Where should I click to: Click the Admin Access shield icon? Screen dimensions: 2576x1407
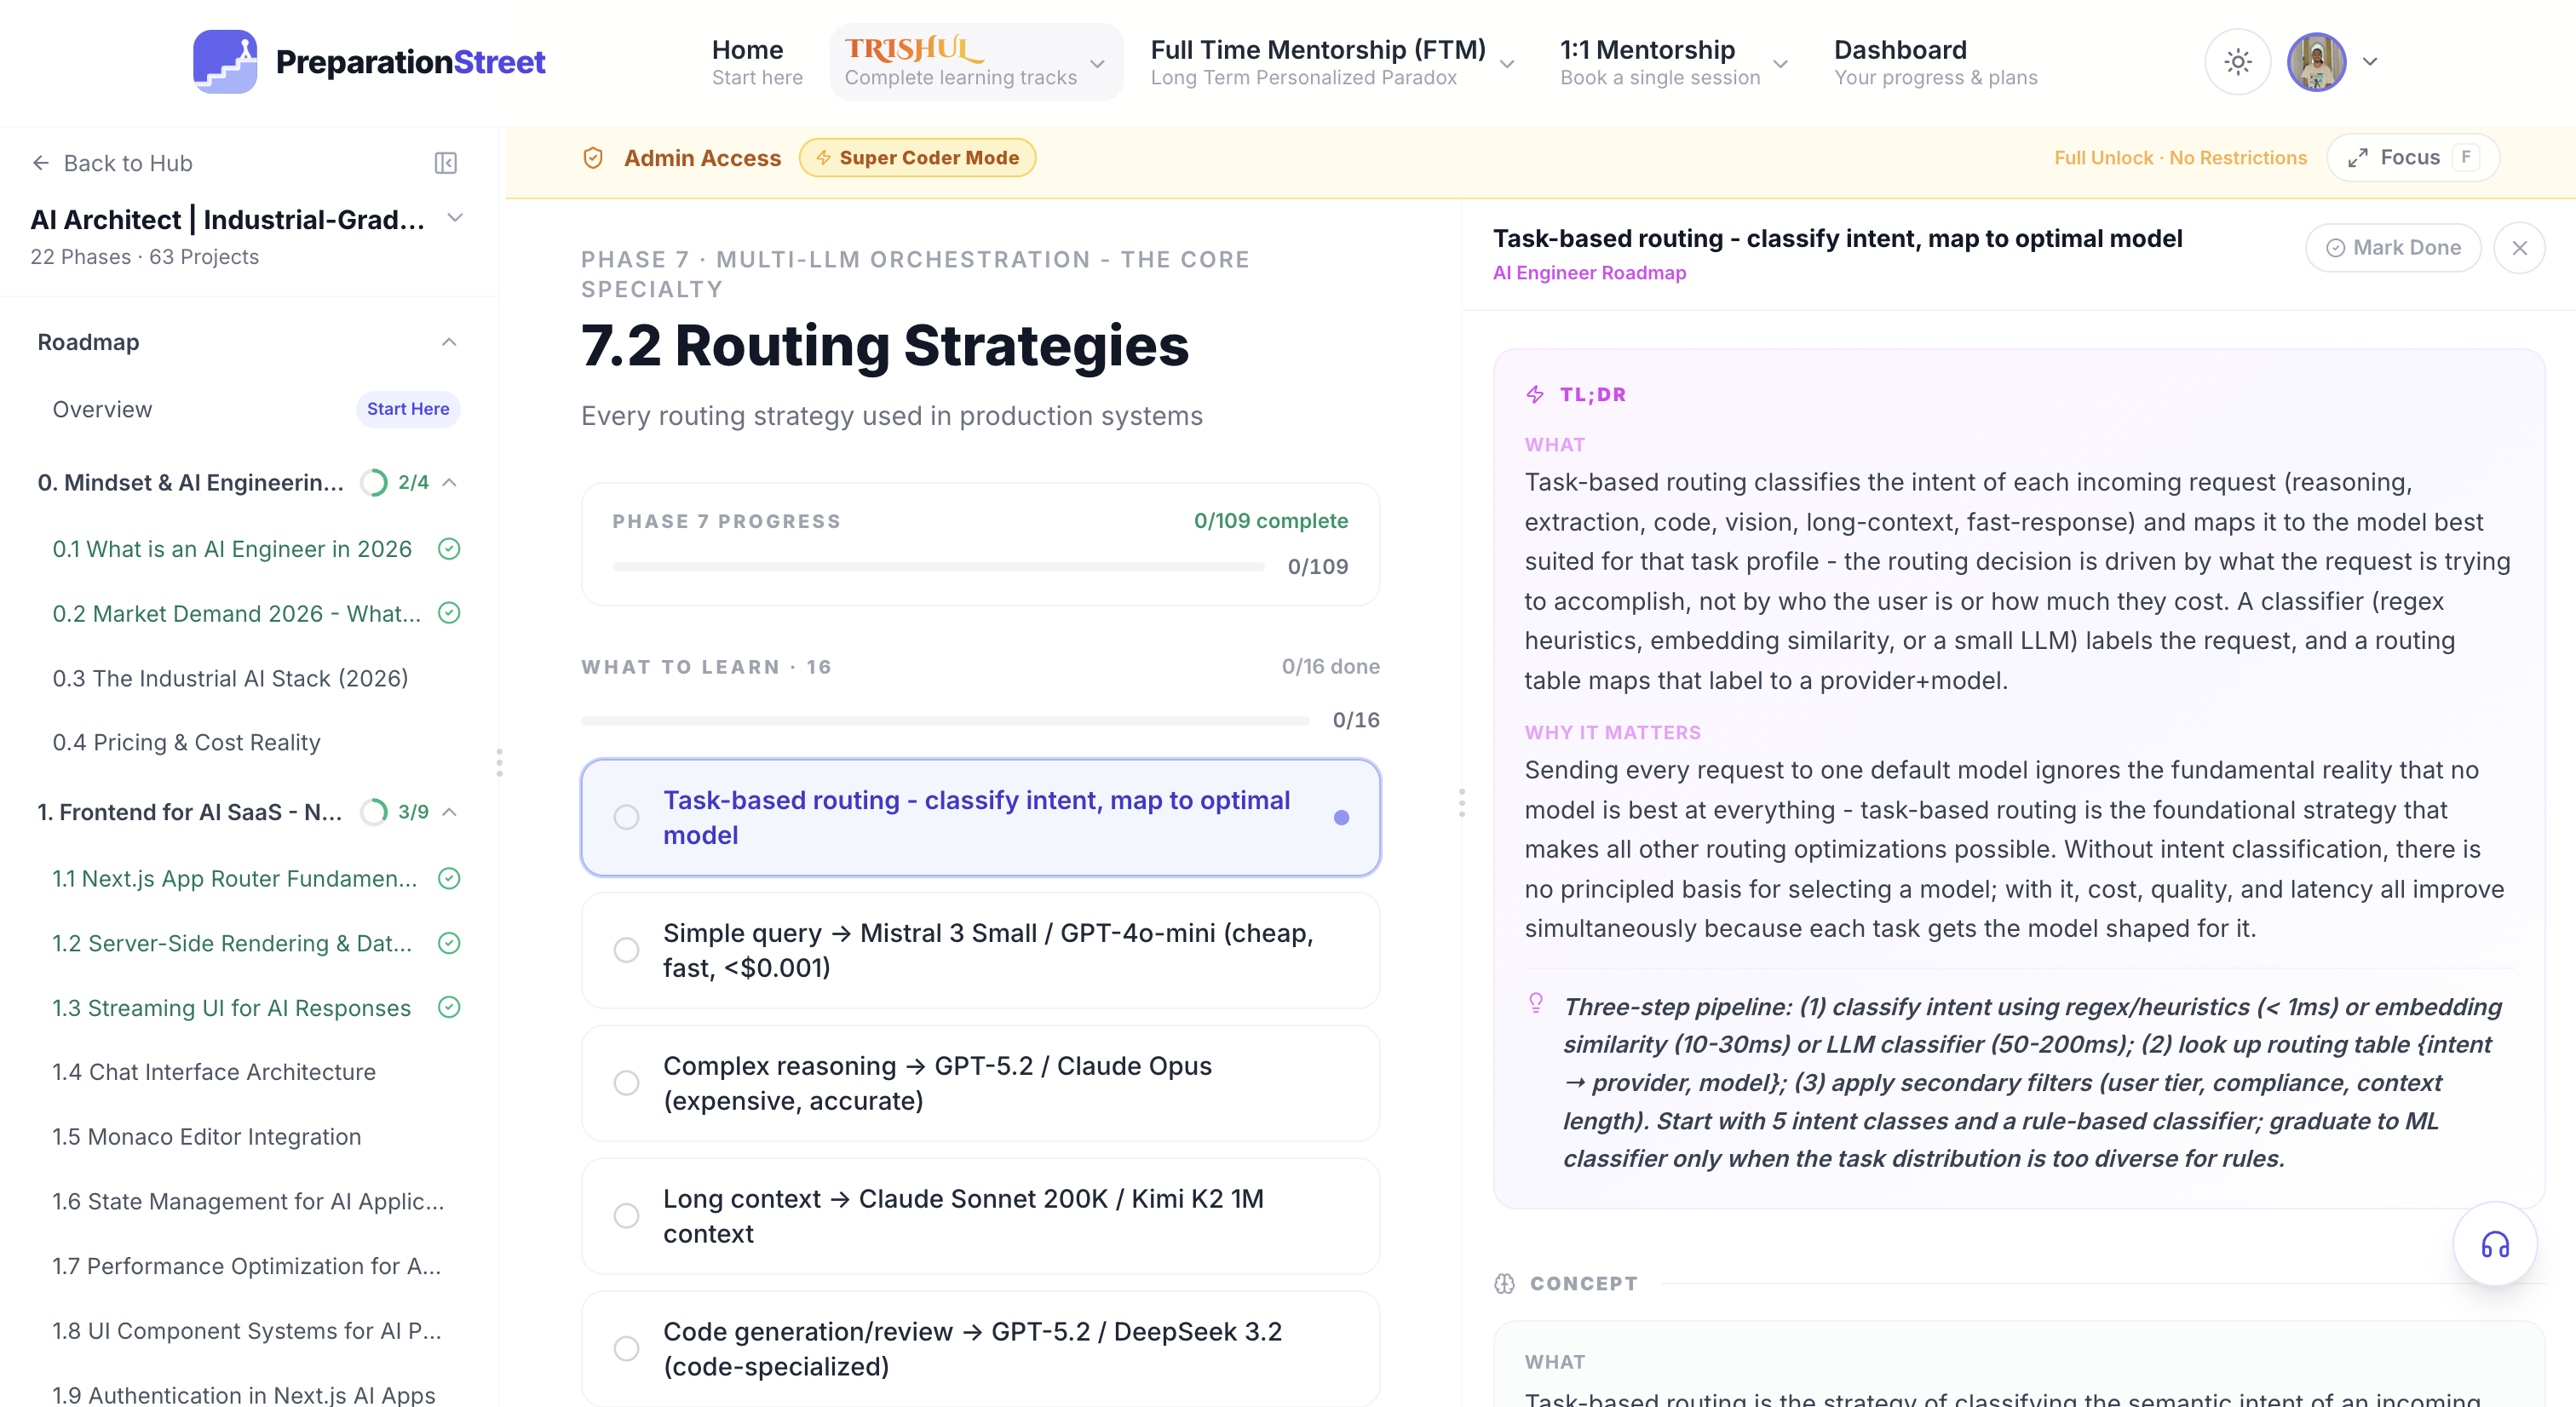pos(593,158)
